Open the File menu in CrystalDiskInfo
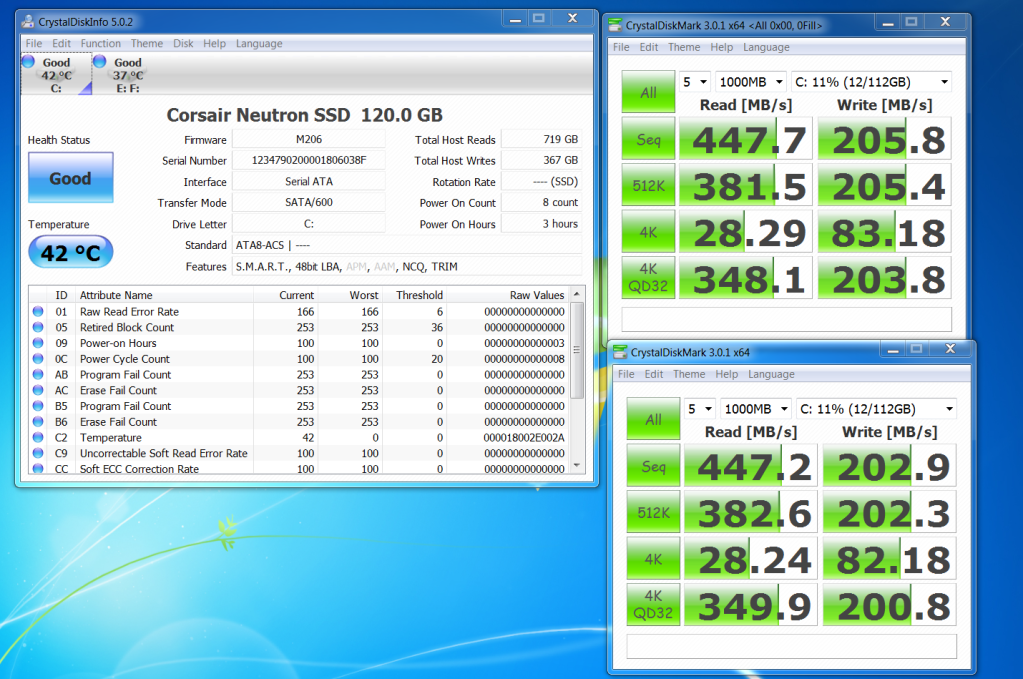 tap(34, 44)
